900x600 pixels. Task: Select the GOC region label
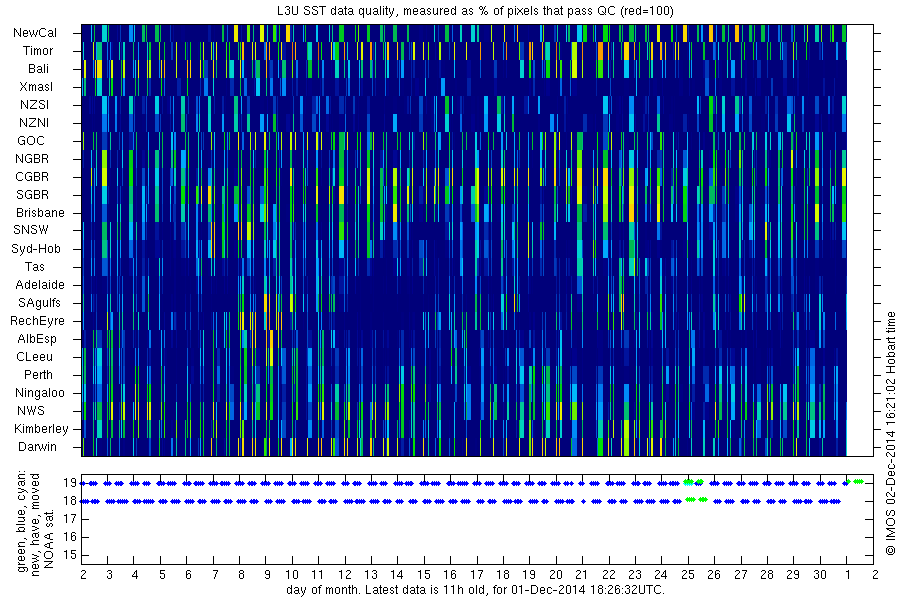point(31,141)
